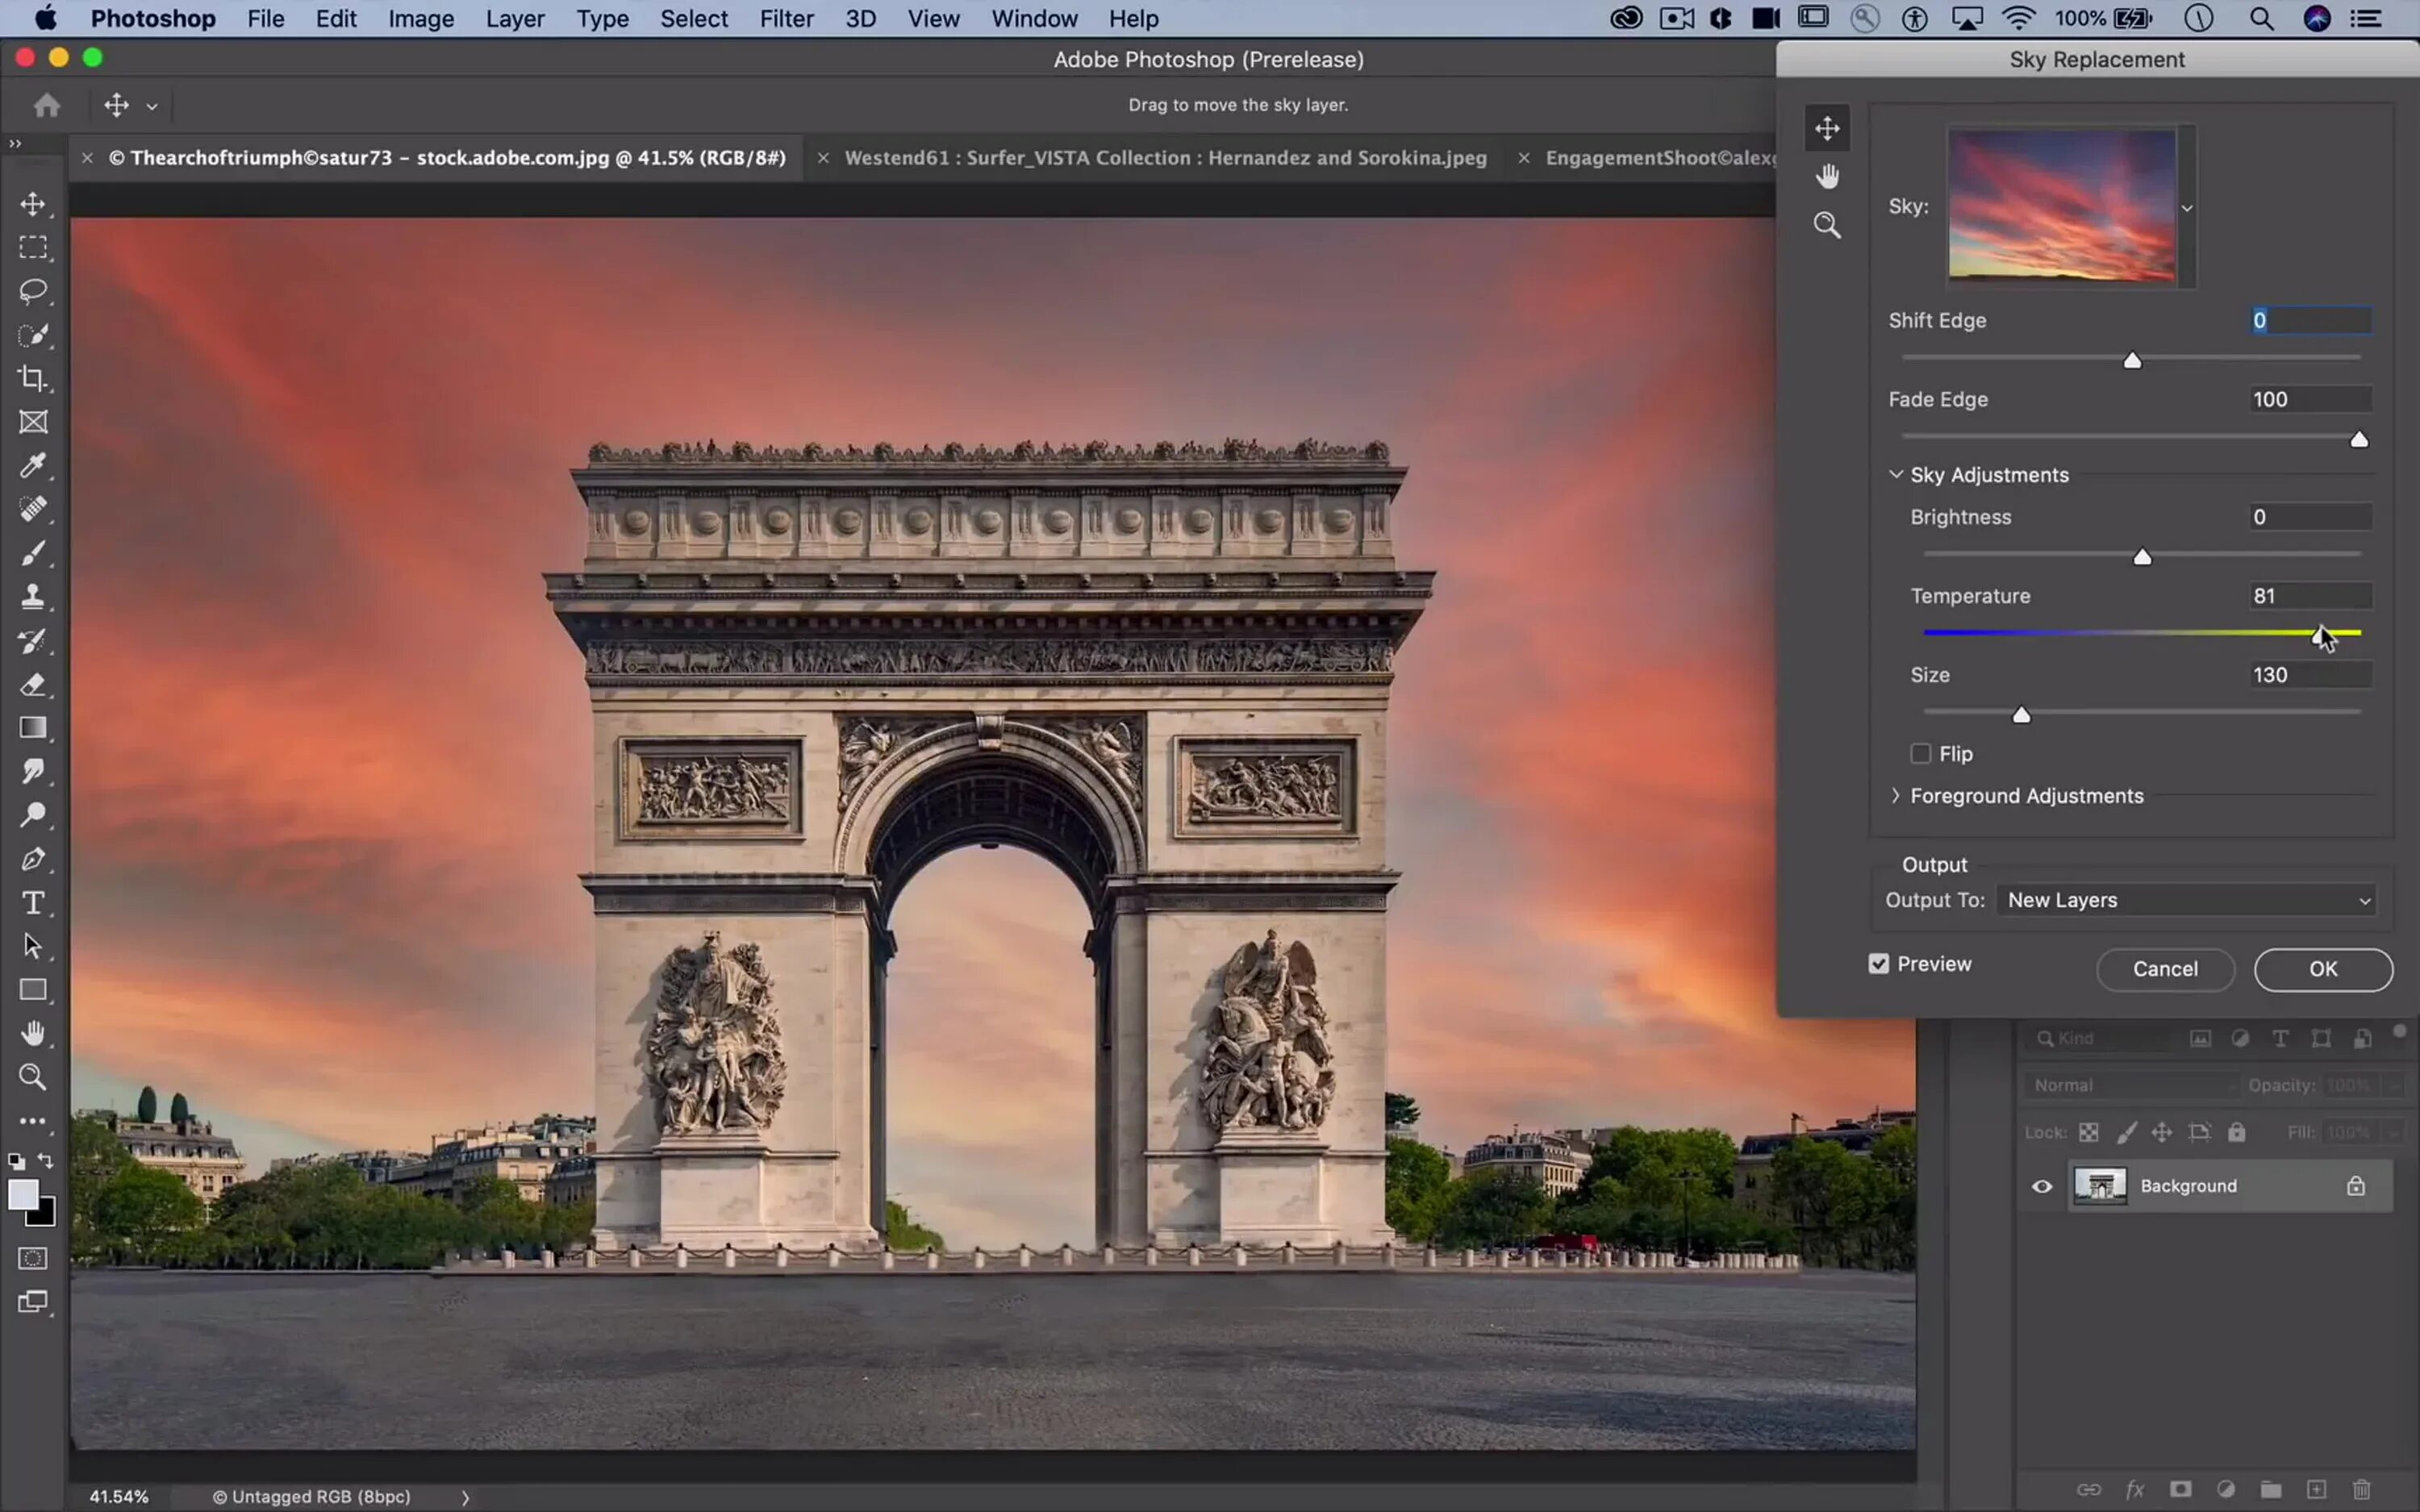The image size is (2420, 1512).
Task: Collapse the Sky Adjustments section
Action: click(x=1896, y=475)
